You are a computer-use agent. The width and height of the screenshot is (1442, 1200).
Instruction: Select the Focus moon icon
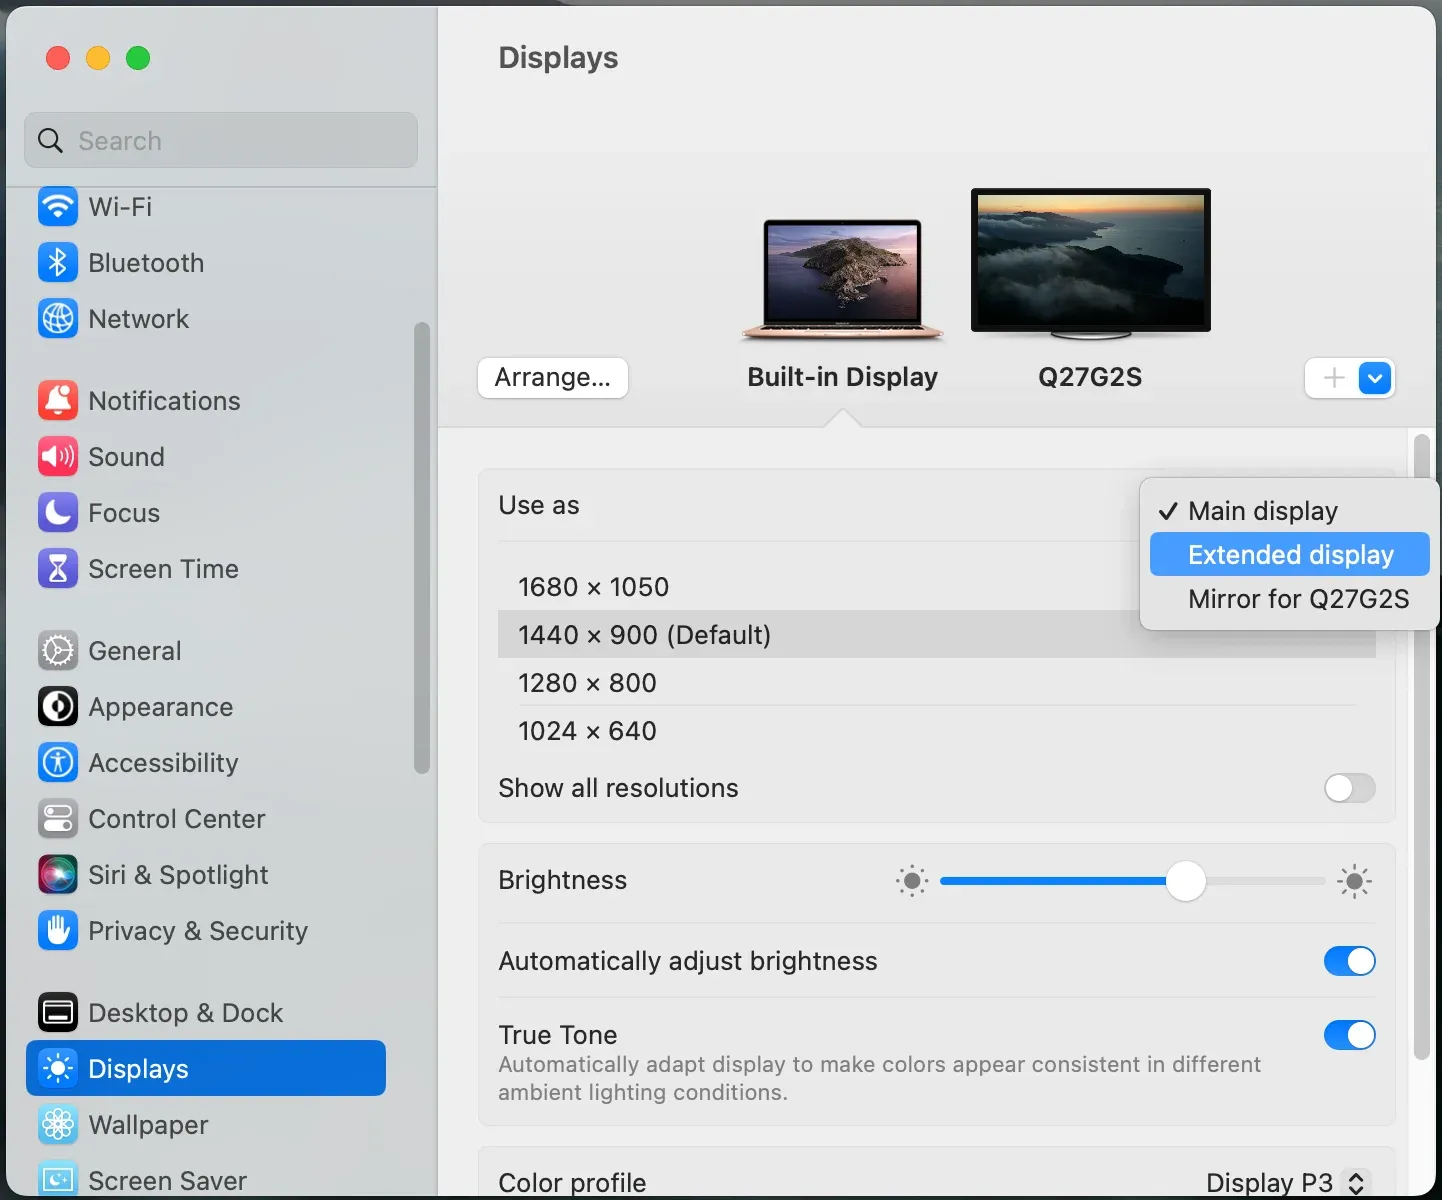point(58,513)
